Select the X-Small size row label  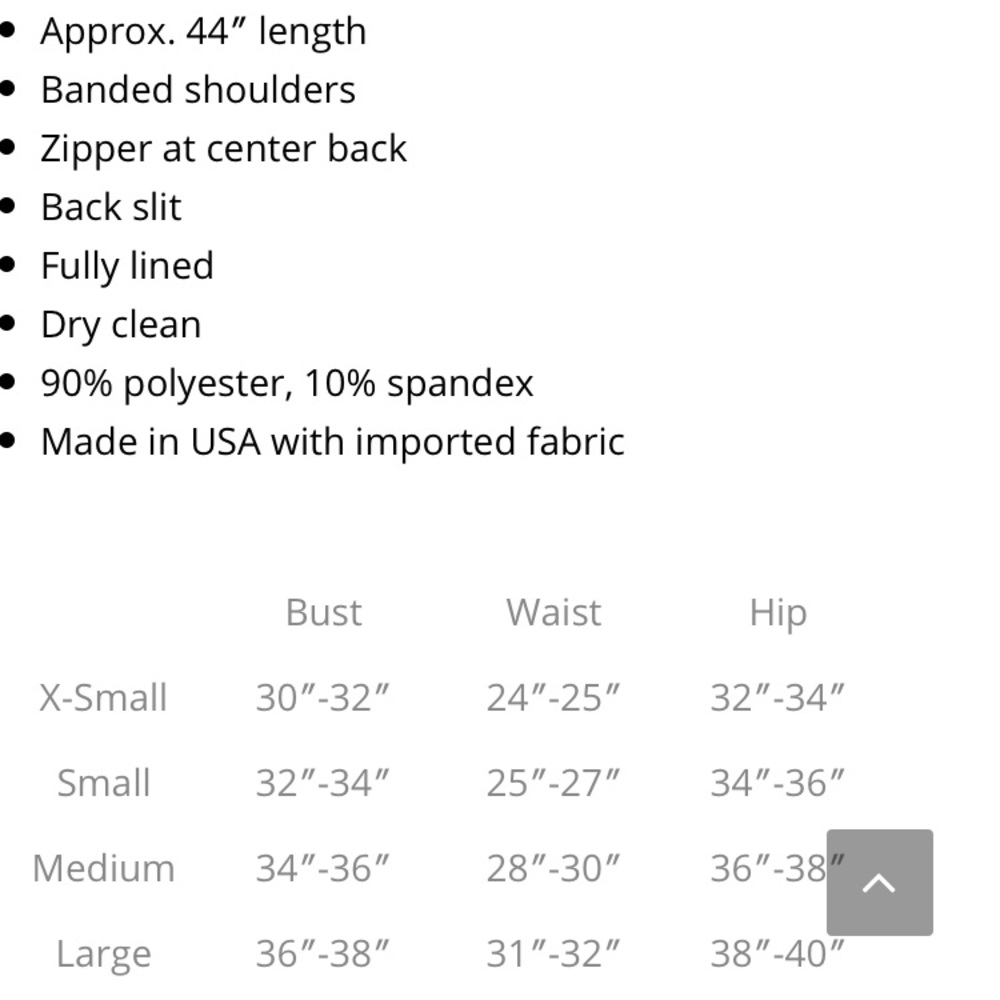(x=103, y=697)
